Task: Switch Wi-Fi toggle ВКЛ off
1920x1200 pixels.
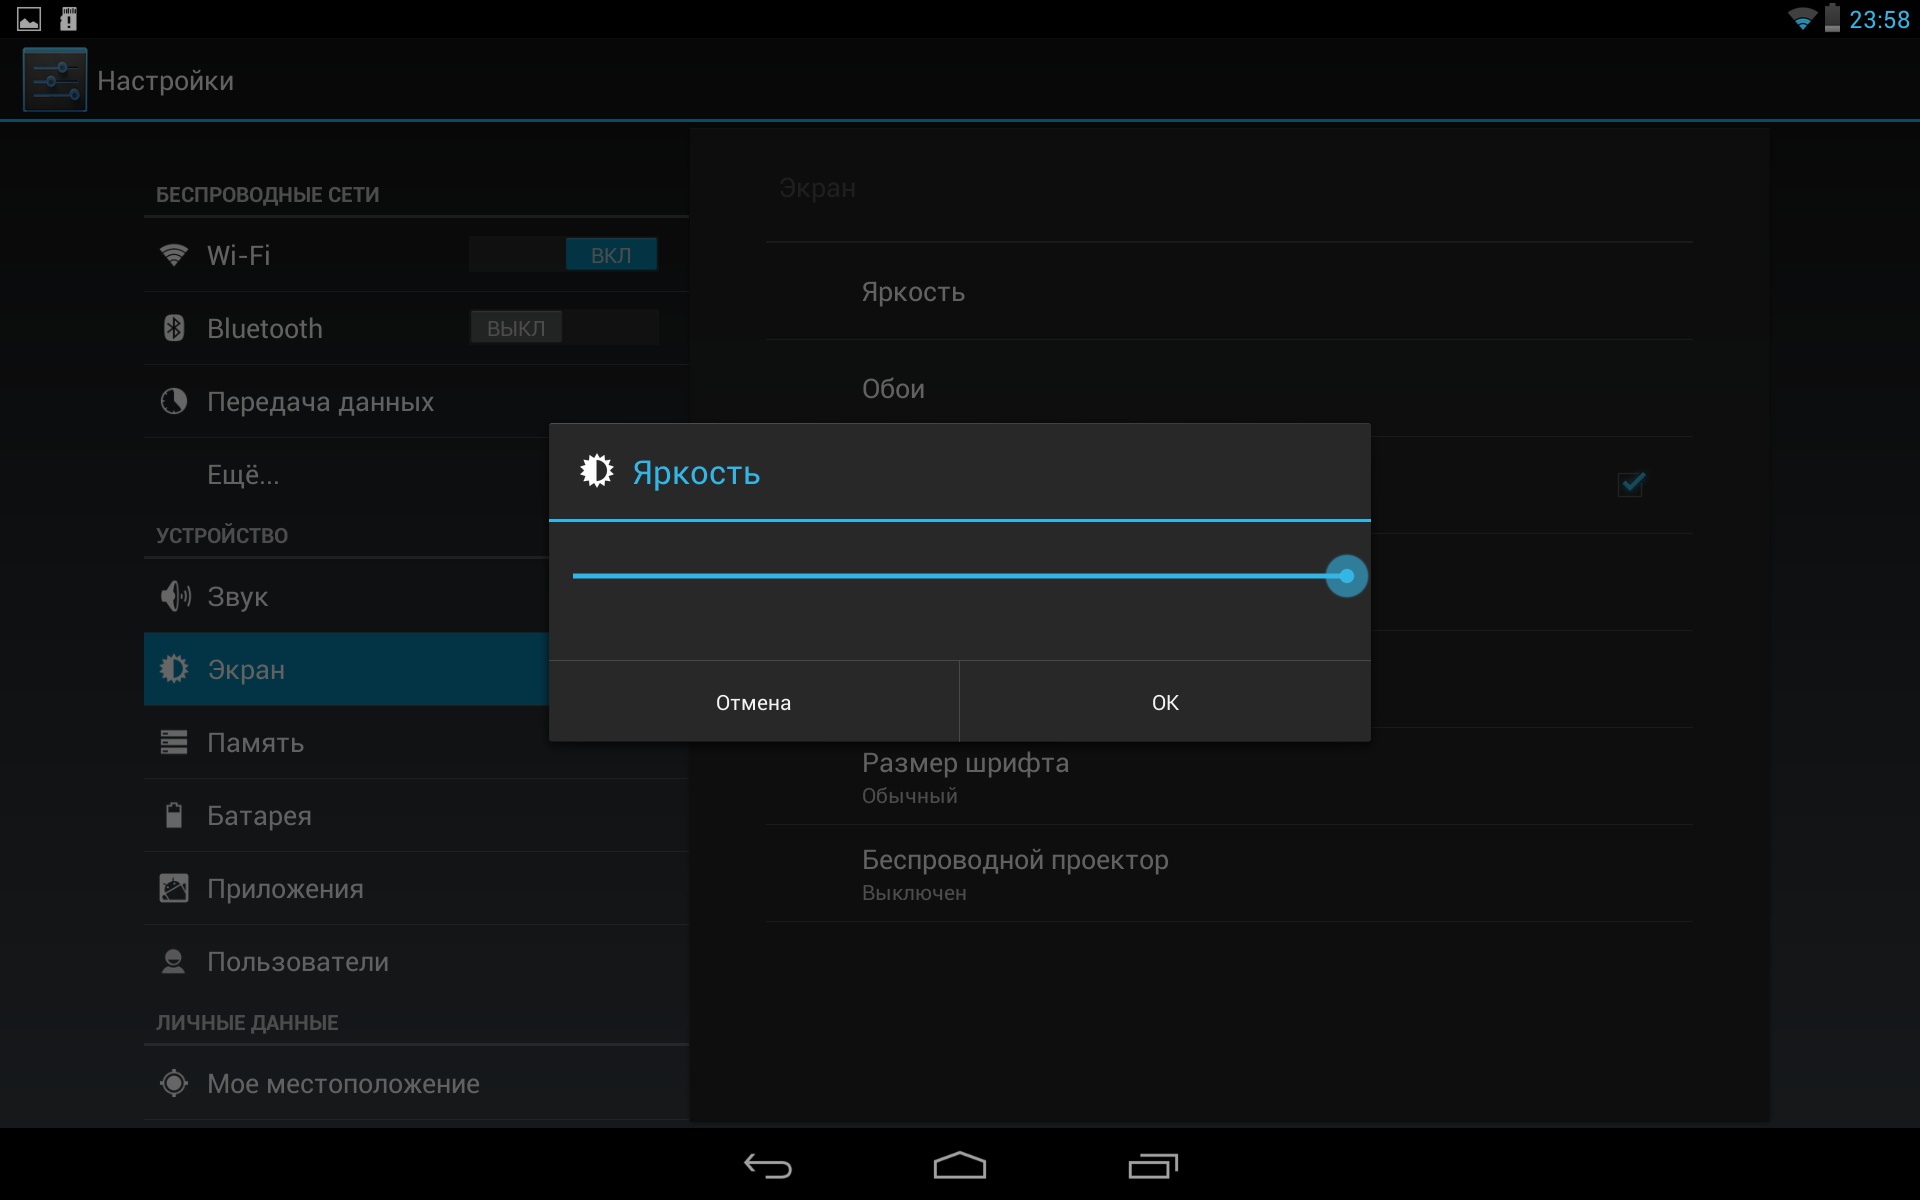Action: (563, 255)
